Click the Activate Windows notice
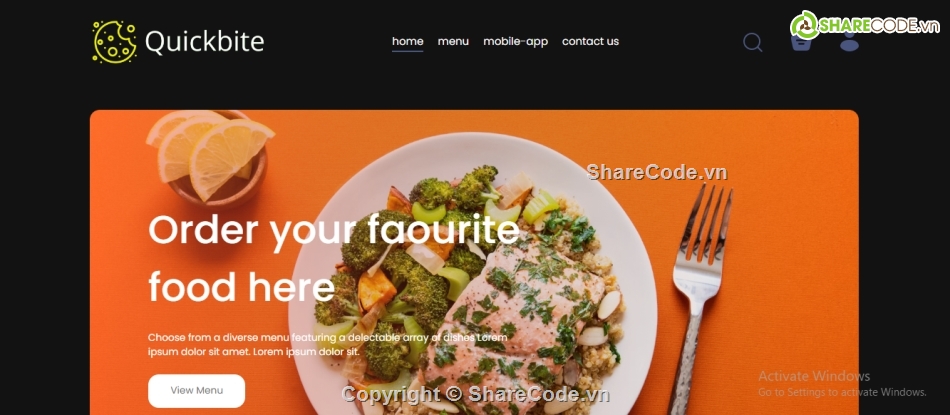950x415 pixels. click(x=842, y=383)
